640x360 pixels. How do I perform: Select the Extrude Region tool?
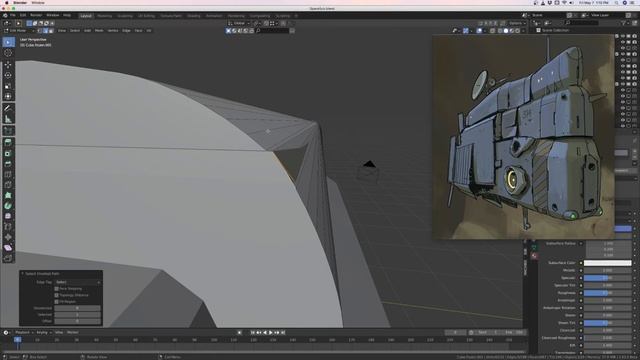click(8, 142)
